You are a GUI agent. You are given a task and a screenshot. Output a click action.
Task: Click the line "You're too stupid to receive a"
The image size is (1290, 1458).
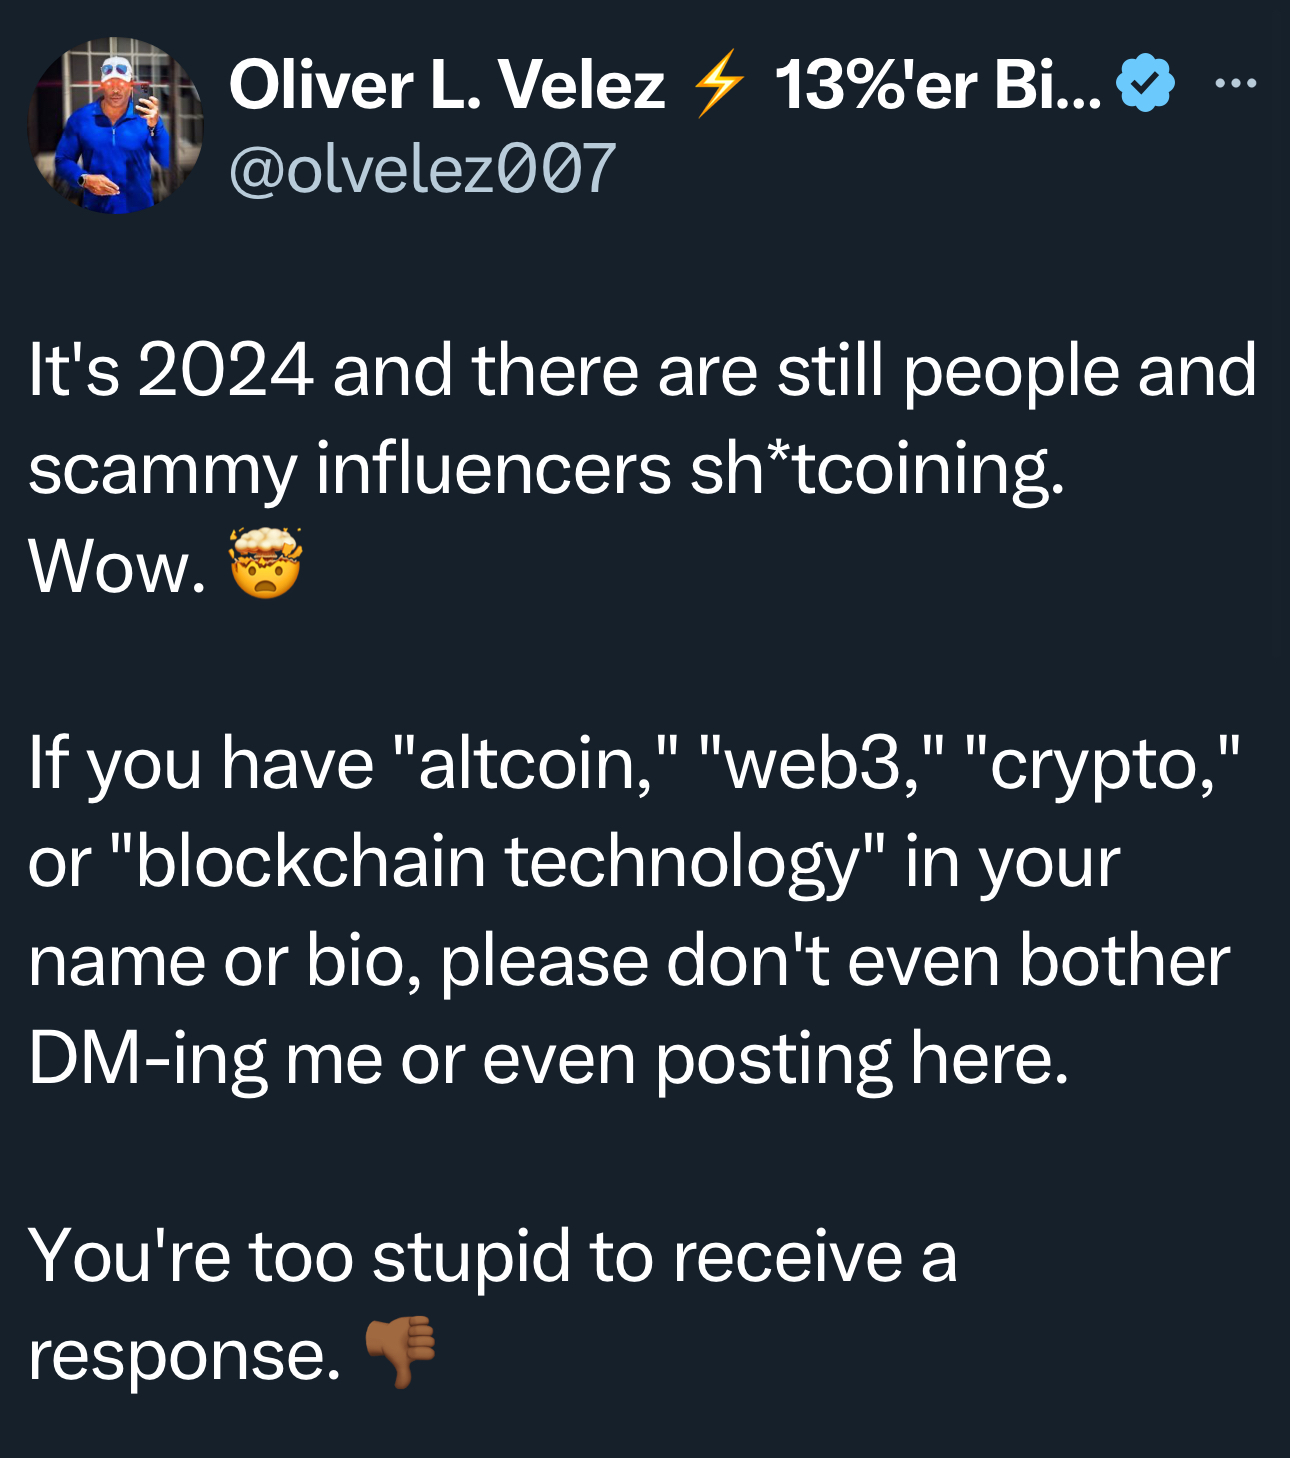tap(492, 1257)
